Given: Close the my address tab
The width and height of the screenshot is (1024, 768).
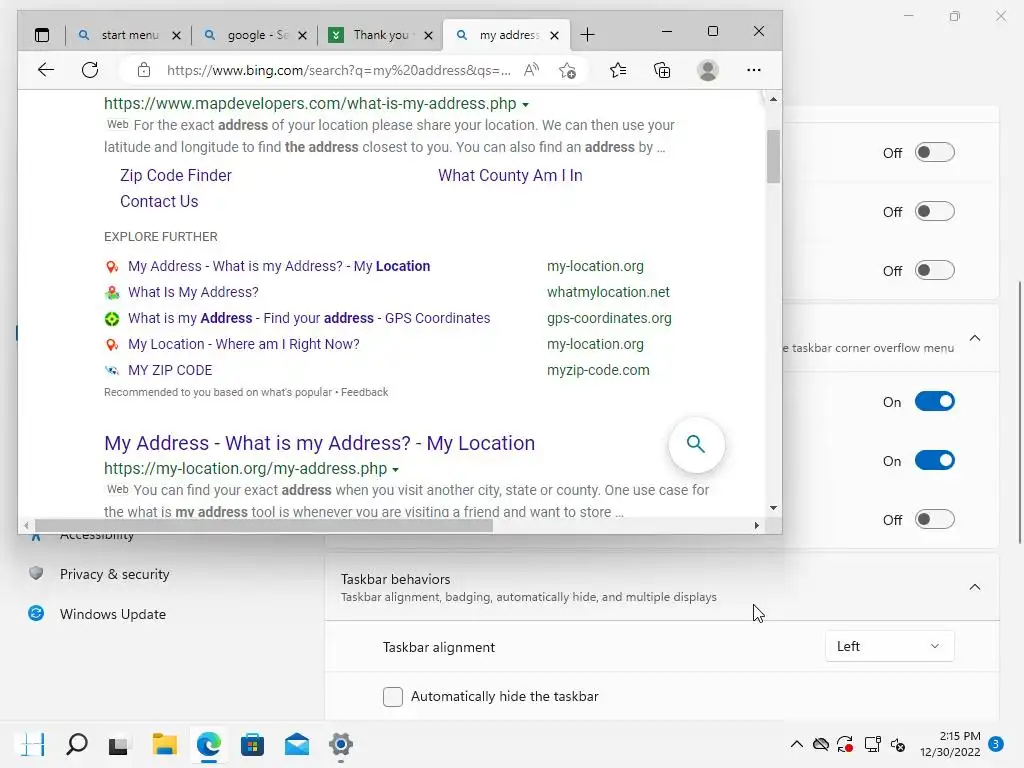Looking at the screenshot, I should 554,35.
